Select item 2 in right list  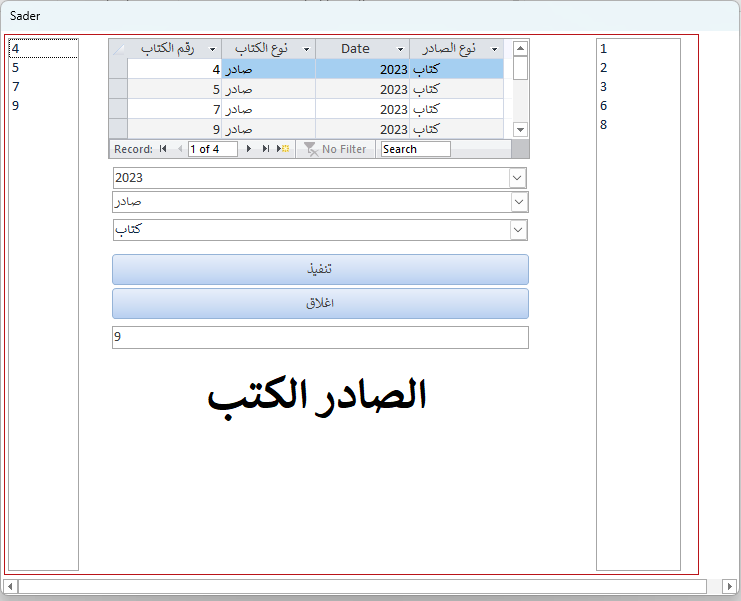[x=638, y=68]
